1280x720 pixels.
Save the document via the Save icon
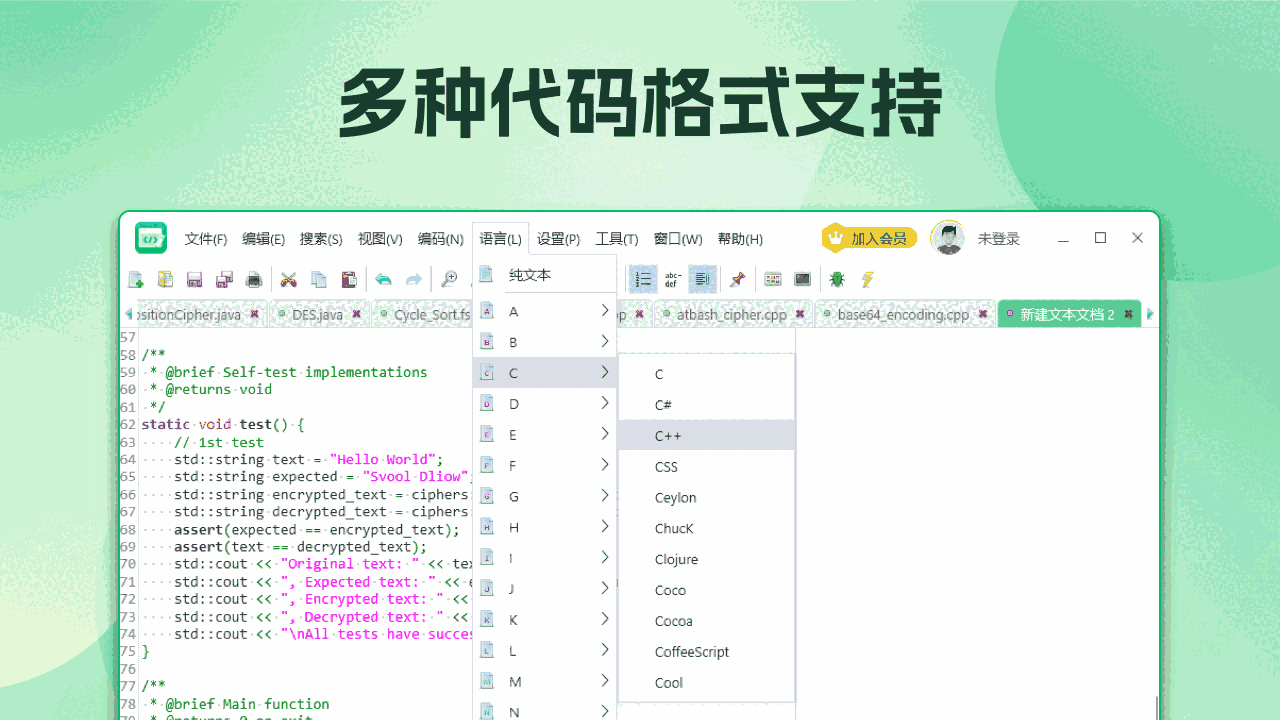tap(194, 279)
